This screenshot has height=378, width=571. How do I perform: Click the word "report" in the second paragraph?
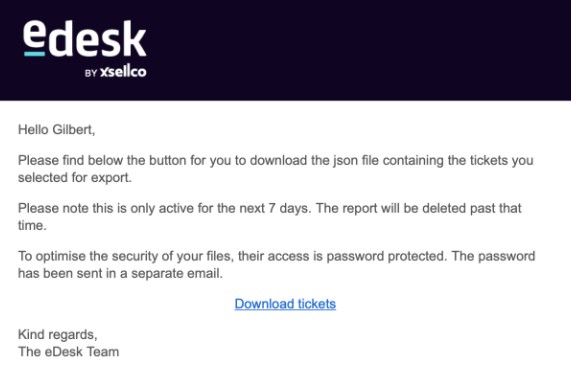pyautogui.click(x=360, y=208)
